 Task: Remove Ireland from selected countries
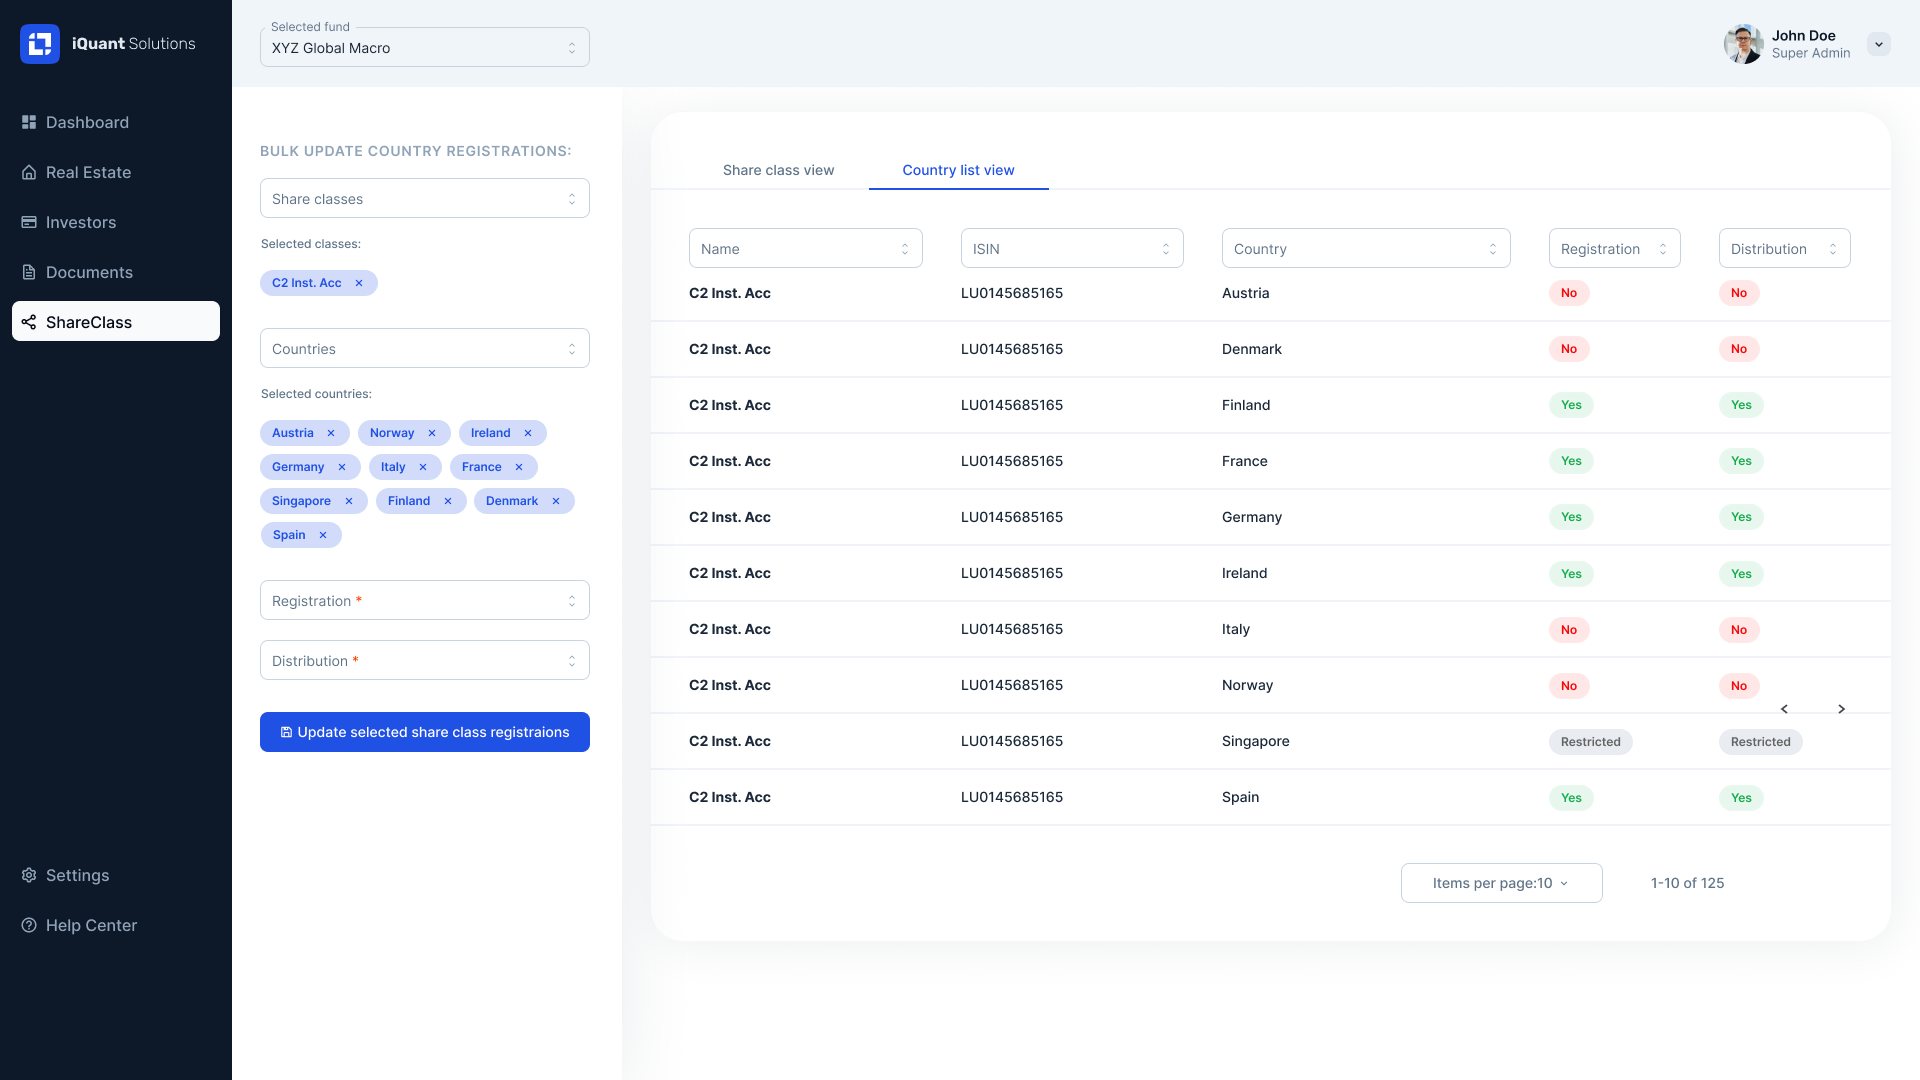(x=528, y=433)
